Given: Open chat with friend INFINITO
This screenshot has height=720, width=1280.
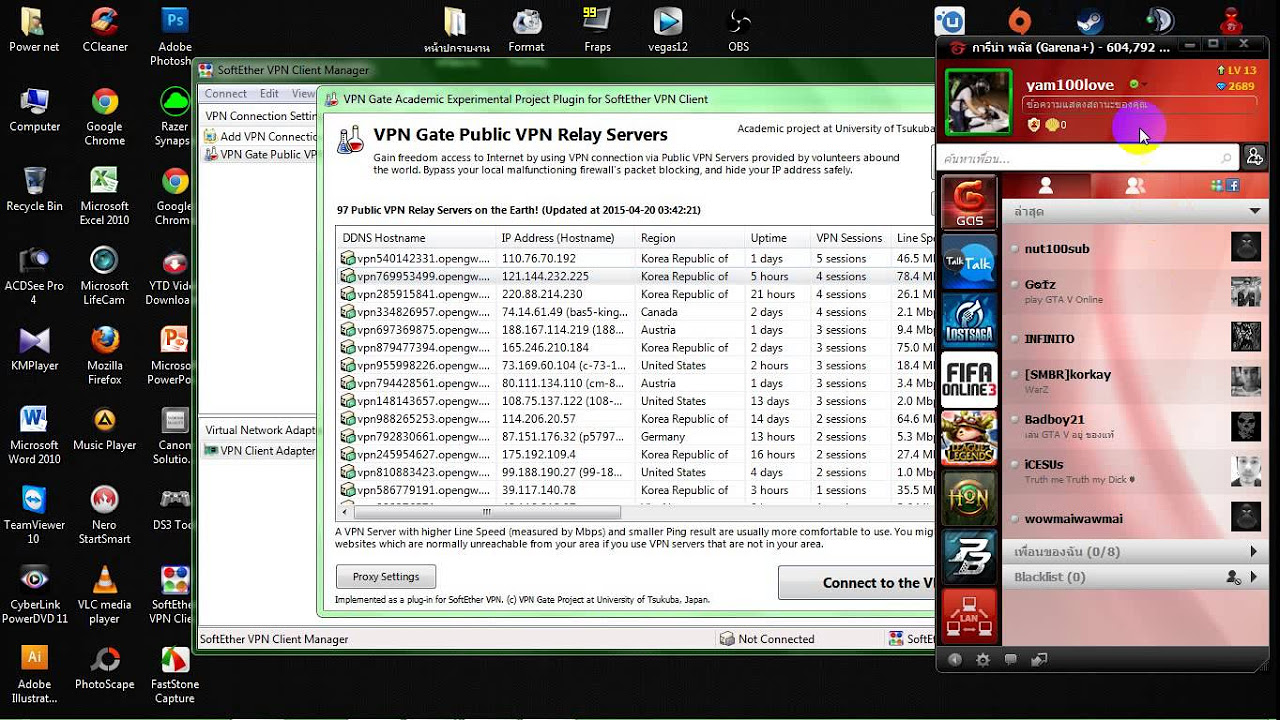Looking at the screenshot, I should point(1134,339).
